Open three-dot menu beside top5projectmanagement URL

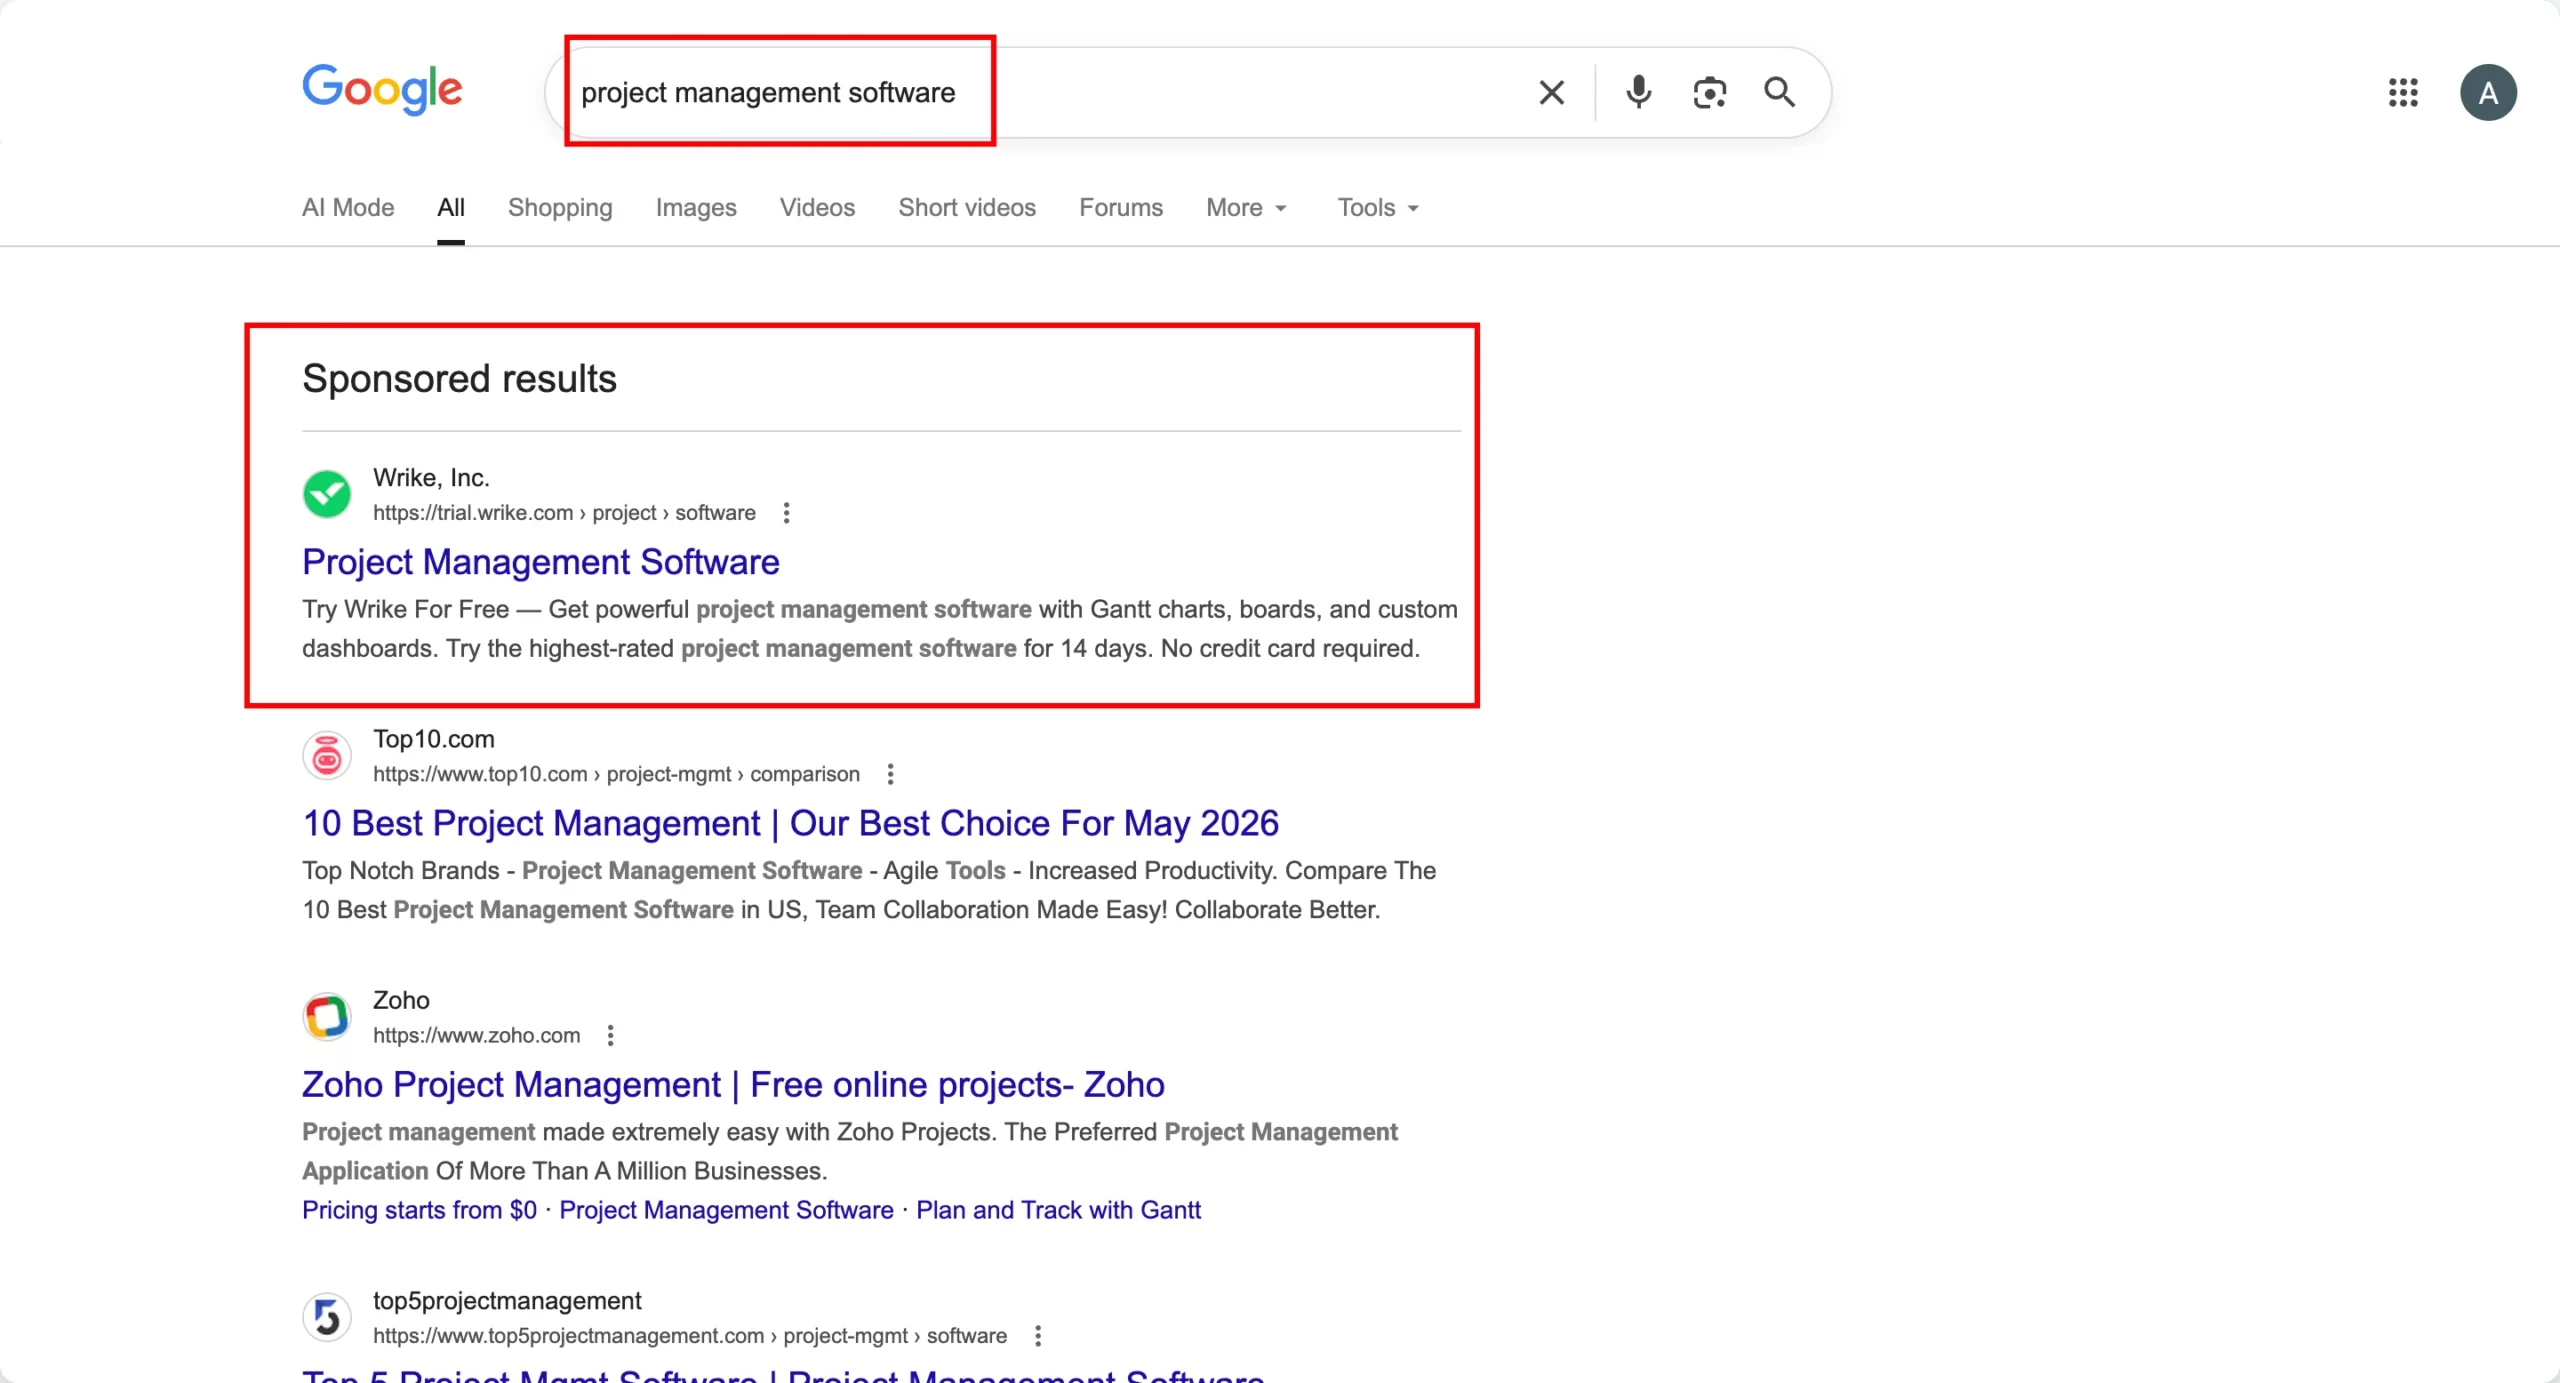pyautogui.click(x=1038, y=1336)
